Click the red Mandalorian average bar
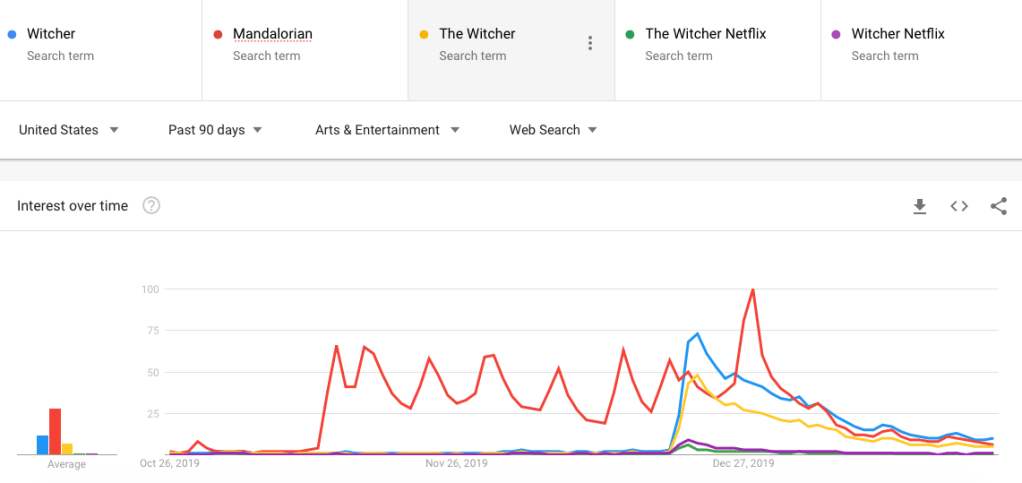 (x=55, y=431)
